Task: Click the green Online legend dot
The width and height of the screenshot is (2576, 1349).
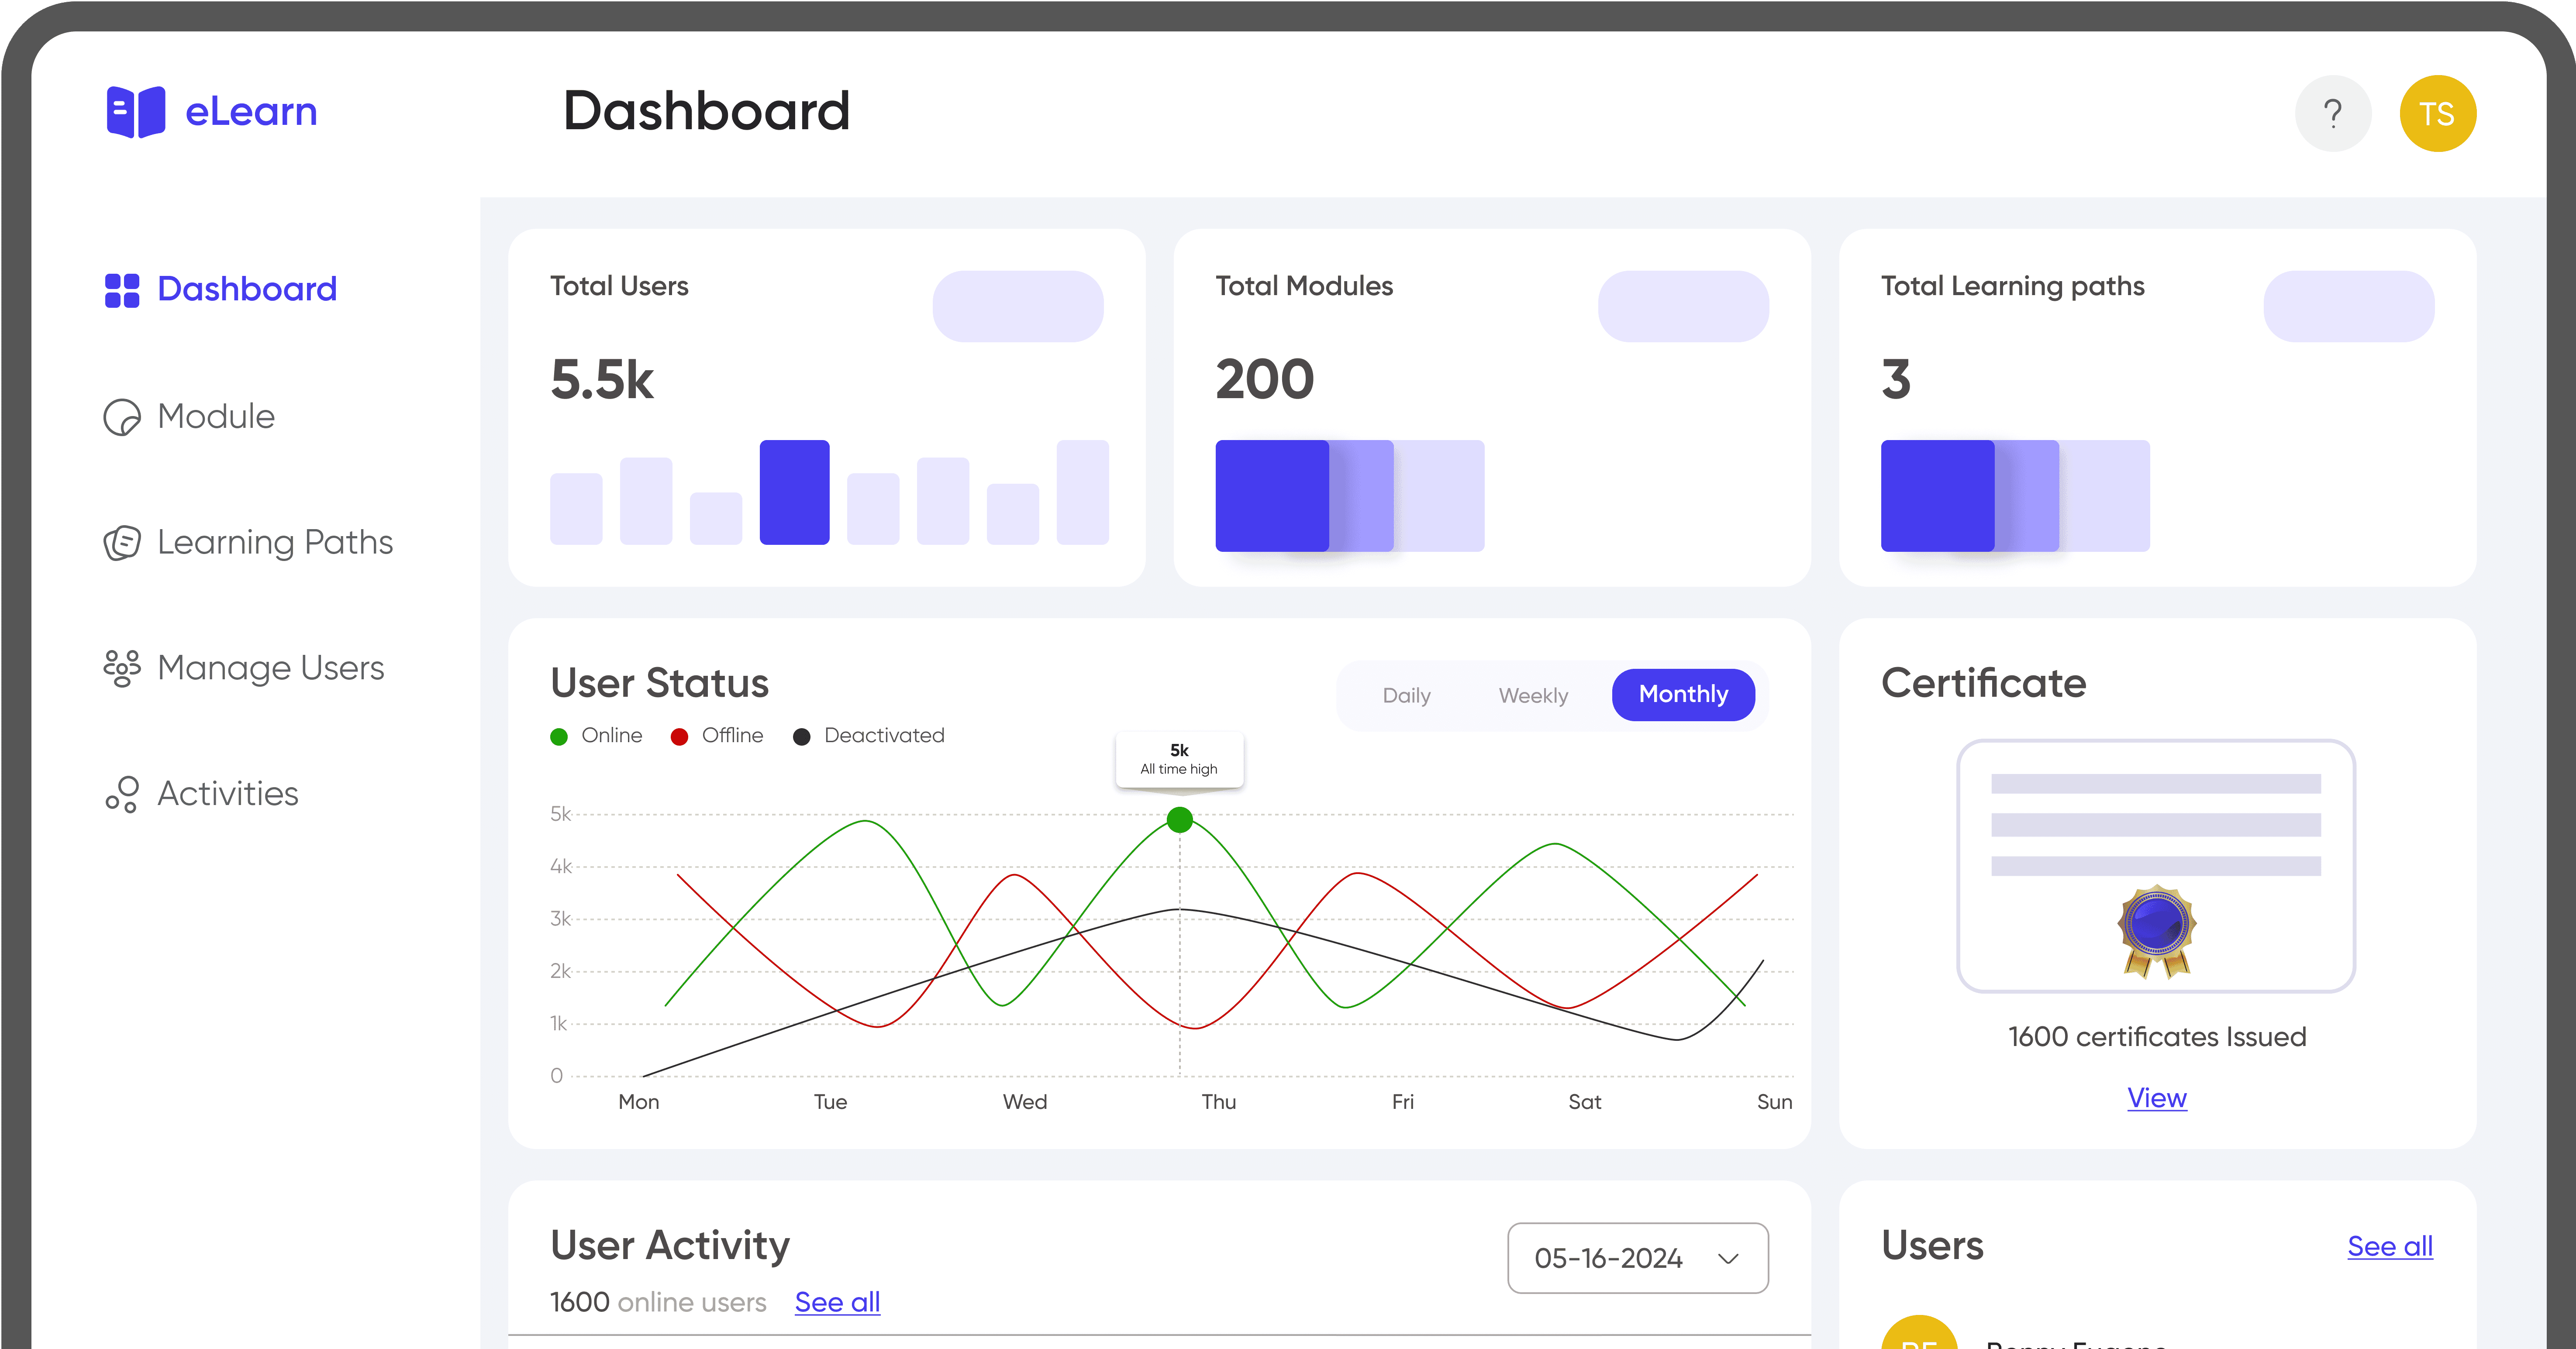Action: (x=559, y=737)
